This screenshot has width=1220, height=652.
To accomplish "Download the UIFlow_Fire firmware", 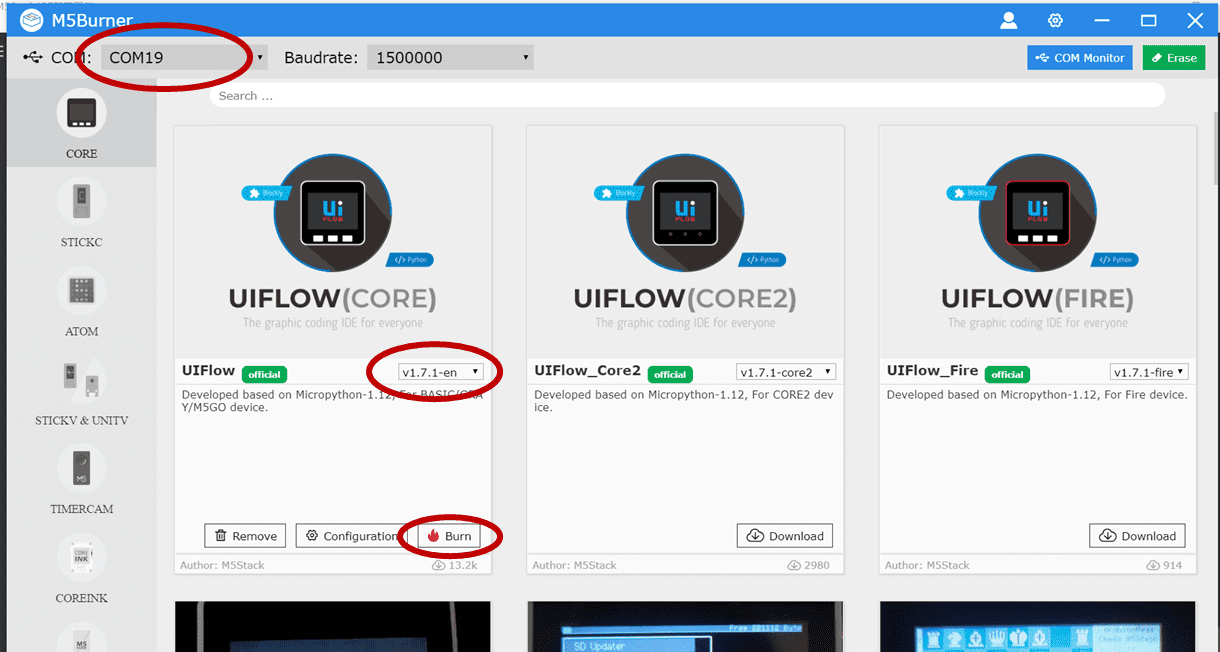I will click(1137, 536).
